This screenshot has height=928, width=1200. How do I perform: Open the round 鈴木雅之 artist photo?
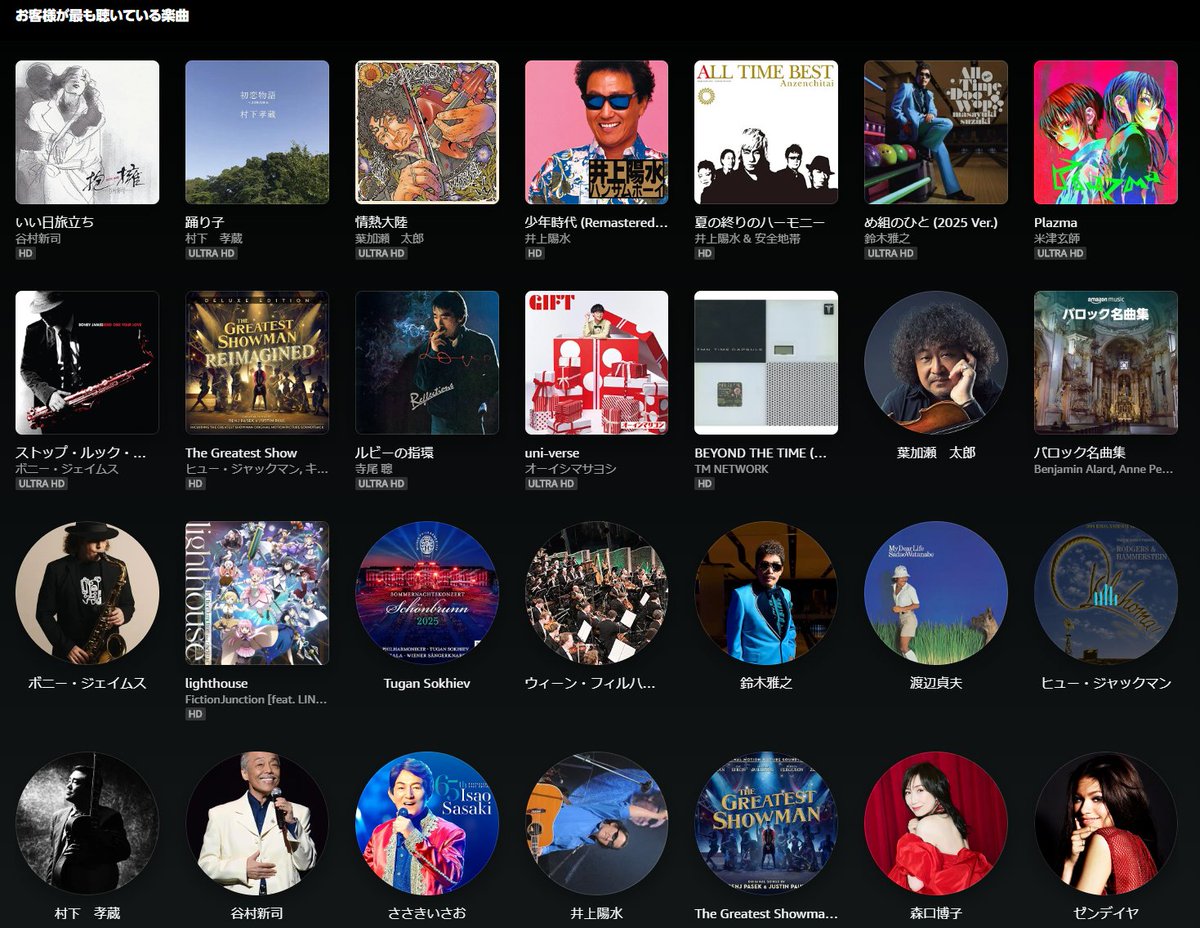click(x=766, y=593)
